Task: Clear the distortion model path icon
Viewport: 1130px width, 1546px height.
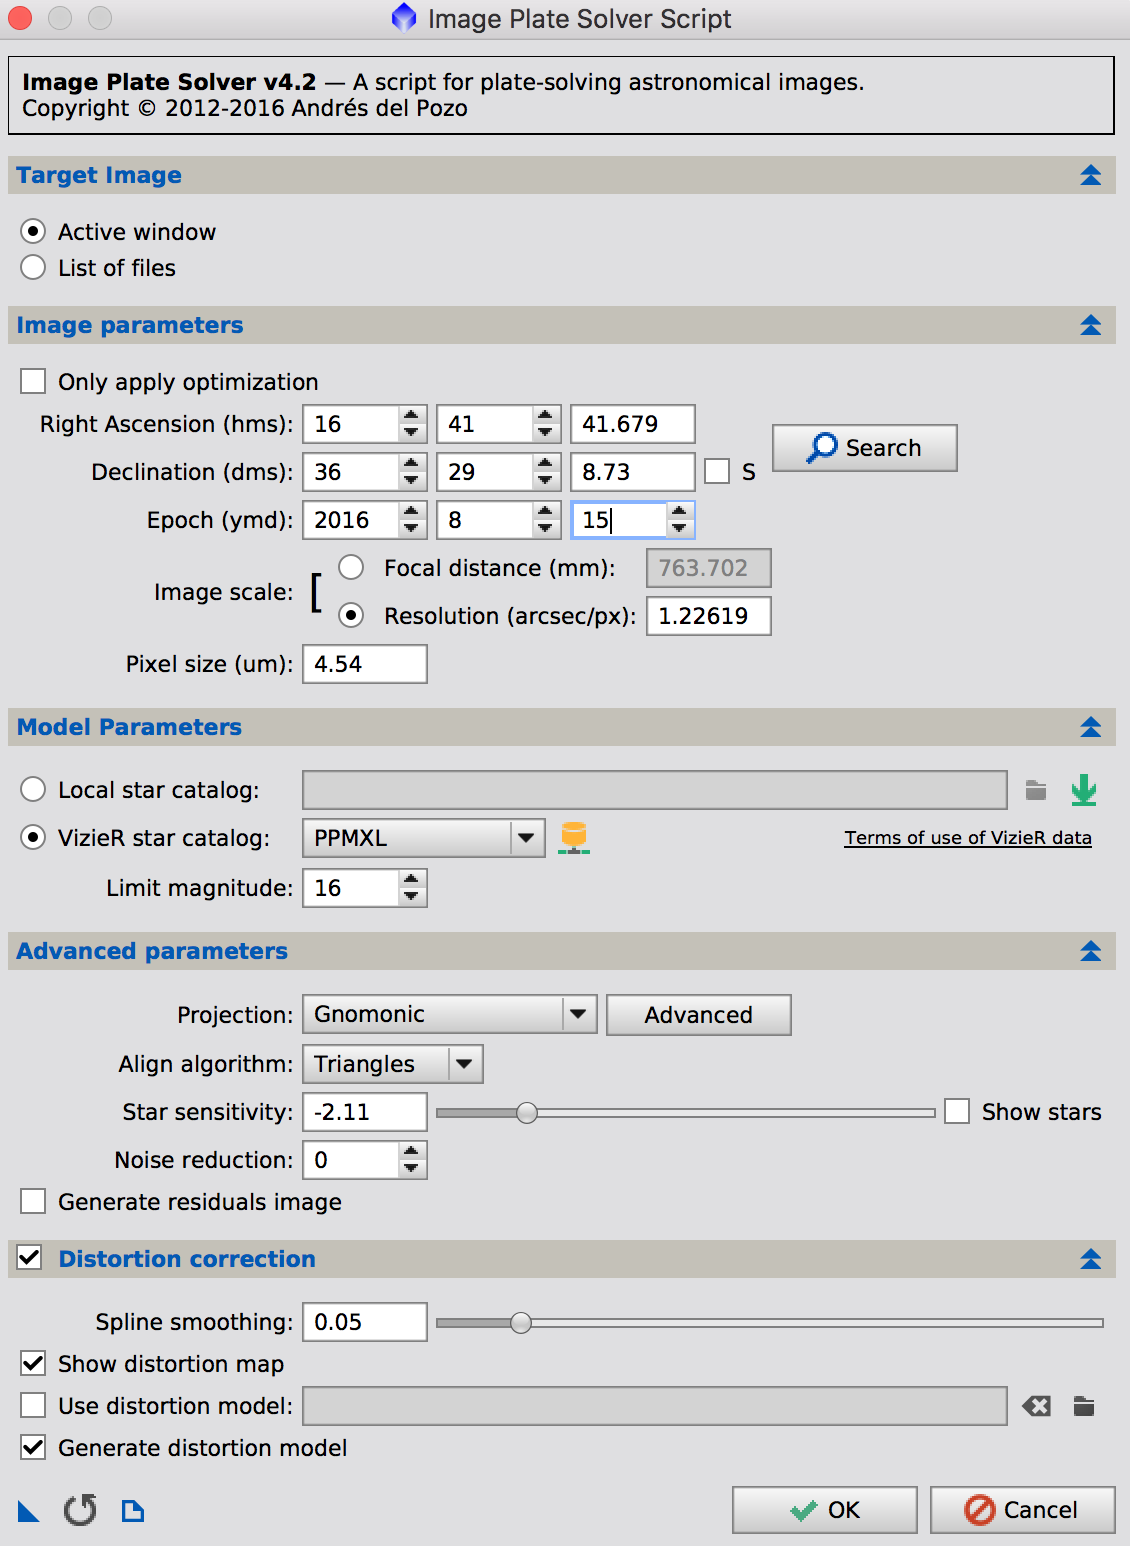Action: point(1037,1406)
